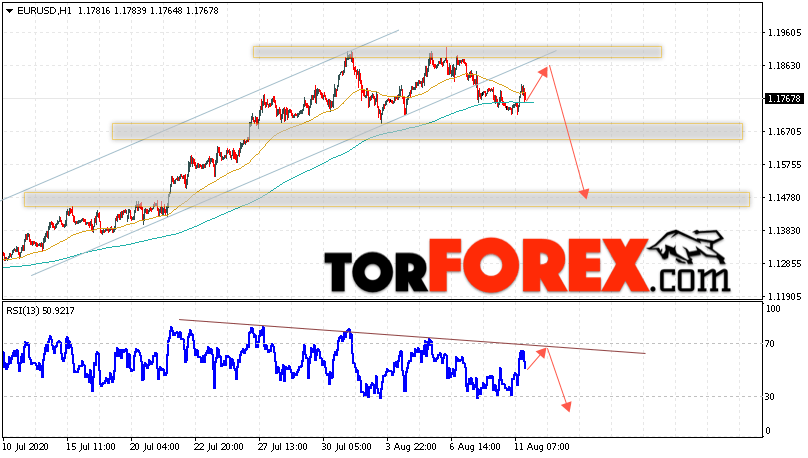Click the RSI 30 level label
Screen dimensions: 808x458
pyautogui.click(x=770, y=397)
